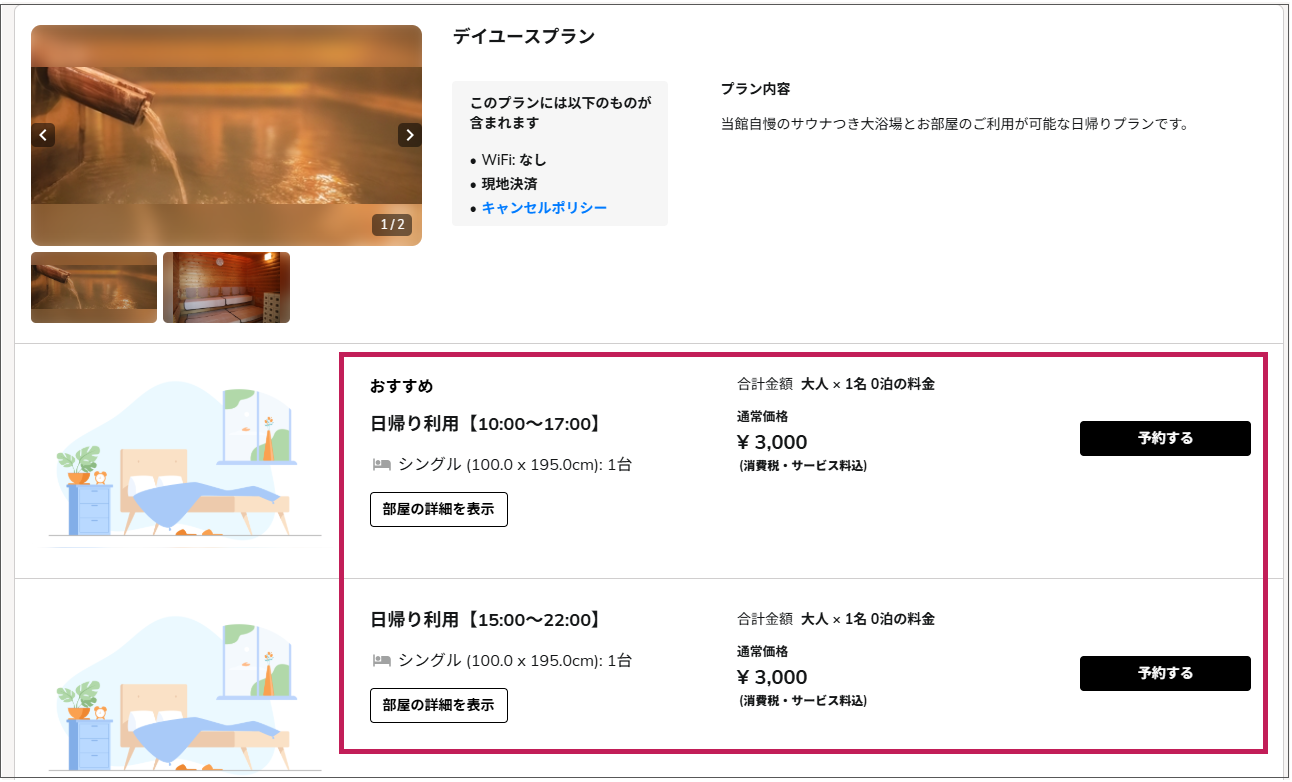The width and height of the screenshot is (1292, 782).
Task: Click the bed icon for the 15:00〜22:00 room
Action: pyautogui.click(x=381, y=661)
